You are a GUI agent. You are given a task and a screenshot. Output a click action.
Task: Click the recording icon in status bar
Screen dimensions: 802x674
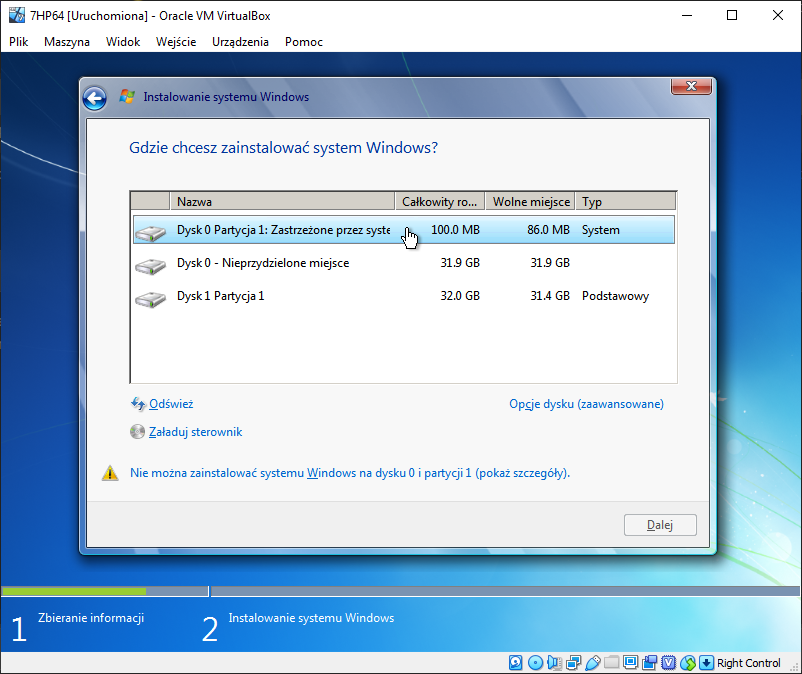pyautogui.click(x=650, y=663)
